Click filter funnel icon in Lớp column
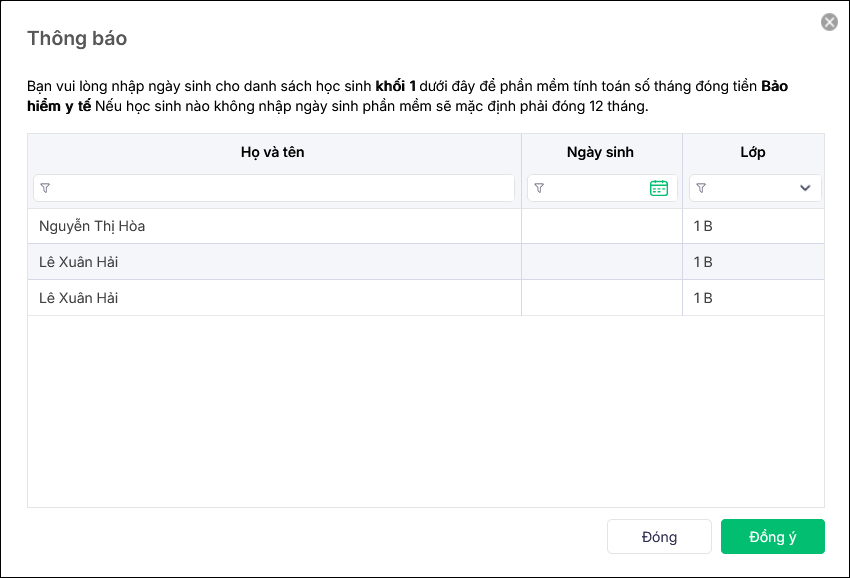This screenshot has width=850, height=578. (701, 188)
